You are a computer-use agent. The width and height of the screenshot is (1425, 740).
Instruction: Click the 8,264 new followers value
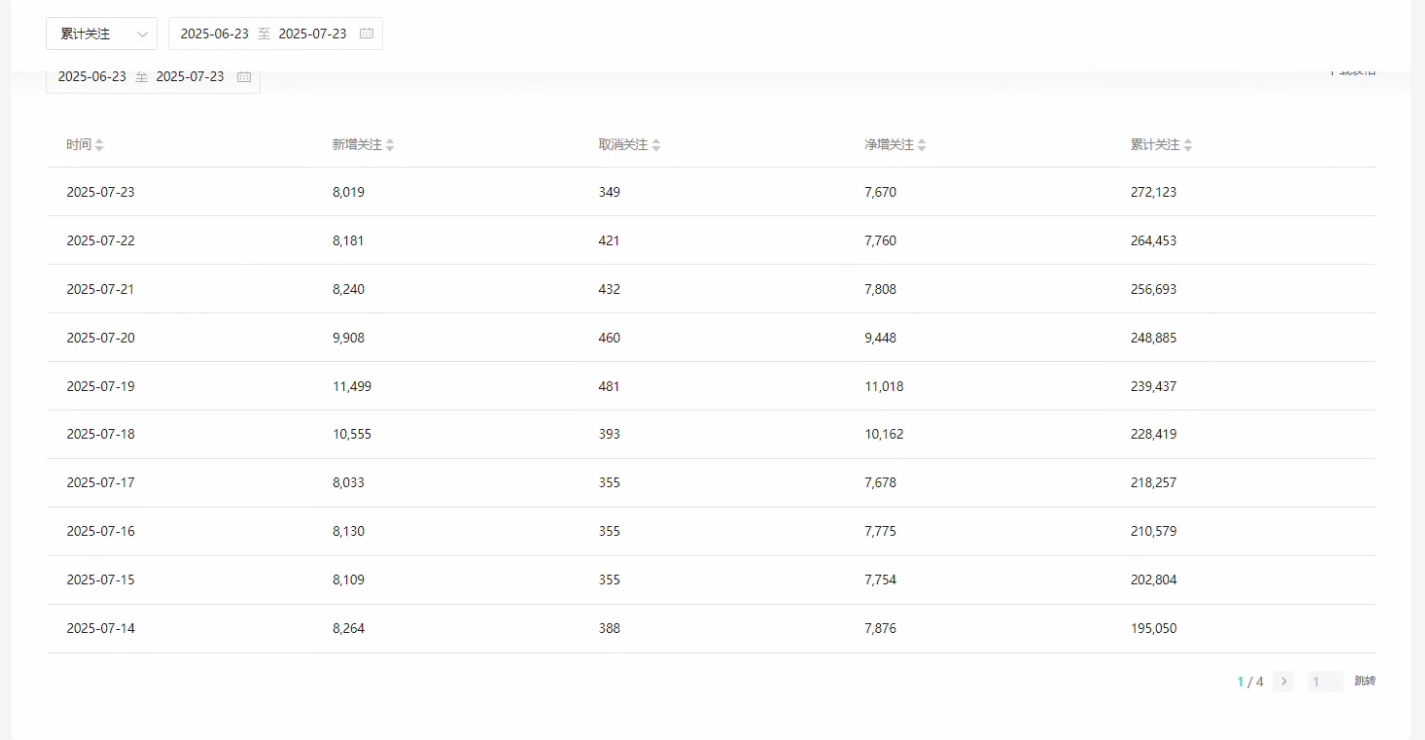348,629
